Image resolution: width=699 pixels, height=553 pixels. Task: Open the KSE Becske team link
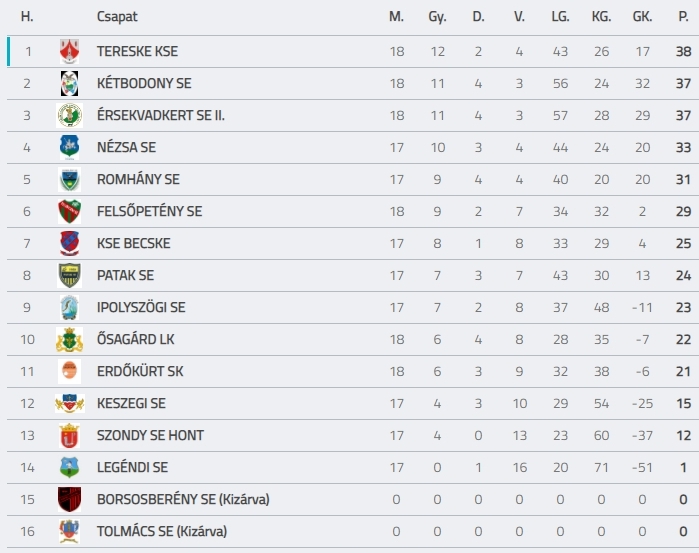click(x=134, y=243)
